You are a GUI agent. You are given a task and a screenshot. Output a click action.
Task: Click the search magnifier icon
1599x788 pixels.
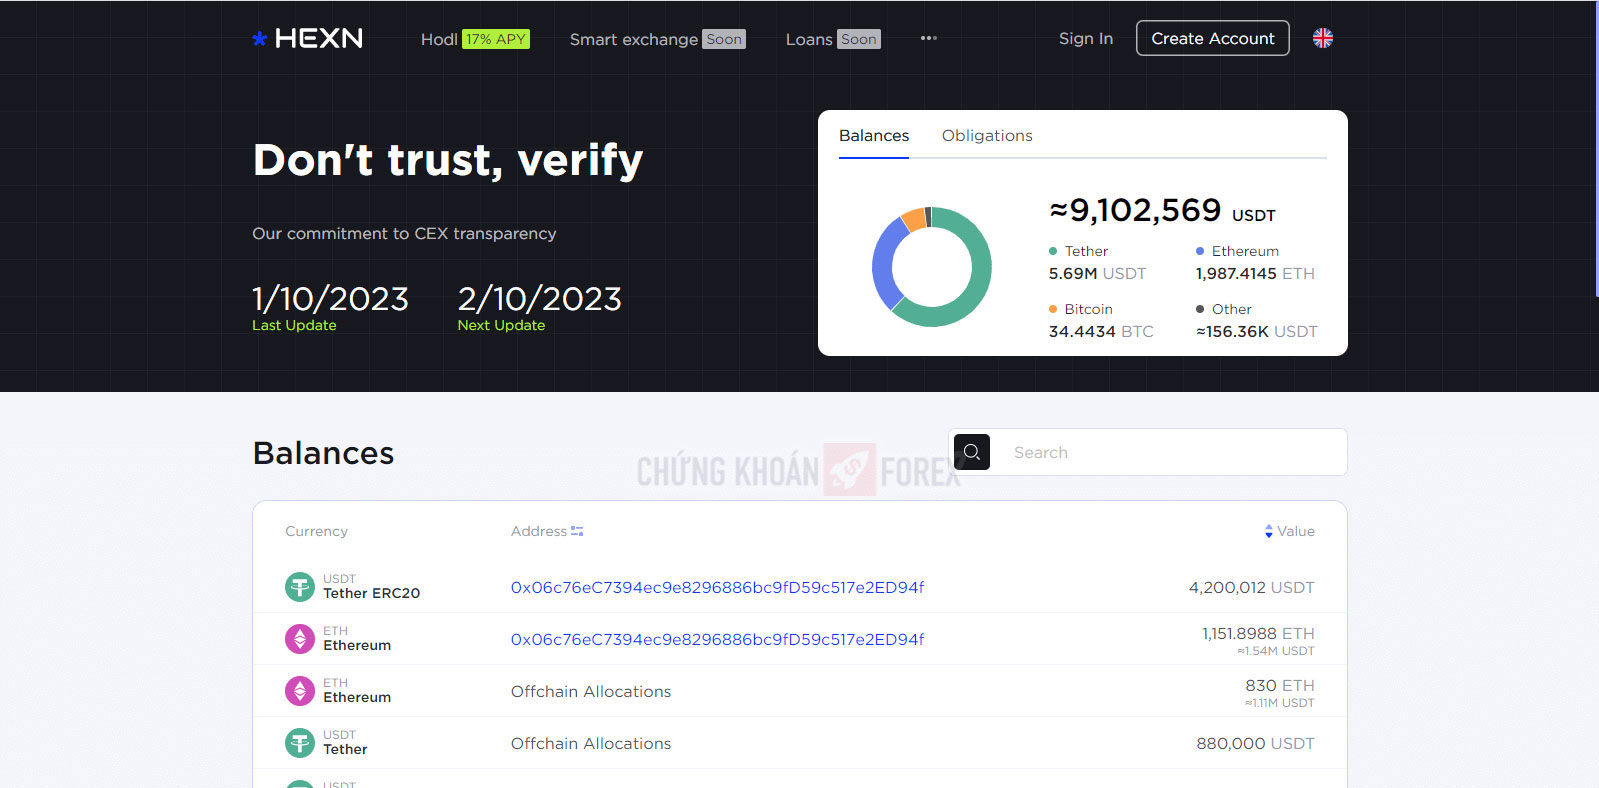pyautogui.click(x=972, y=452)
